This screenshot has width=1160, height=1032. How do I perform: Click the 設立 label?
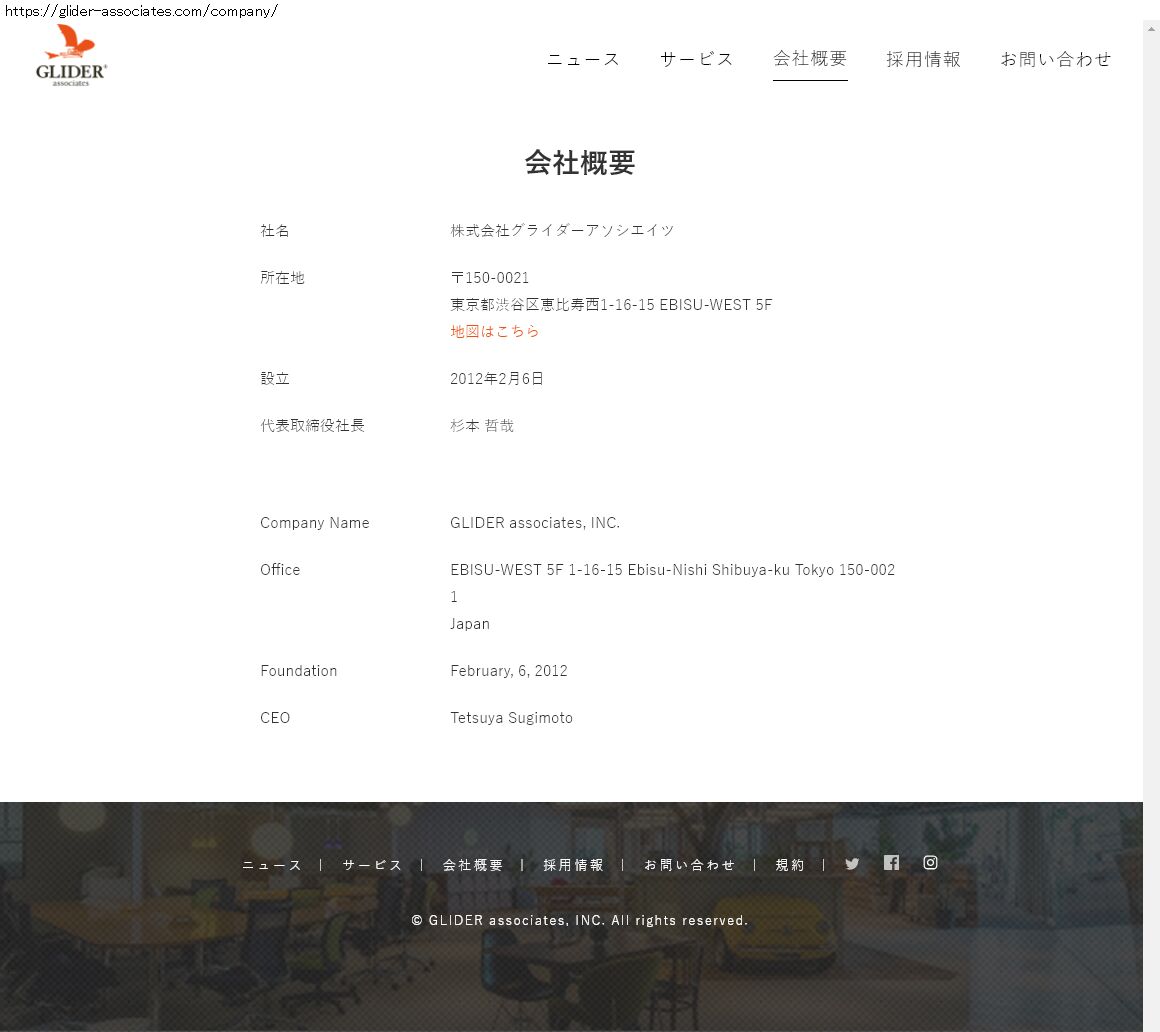click(x=274, y=379)
